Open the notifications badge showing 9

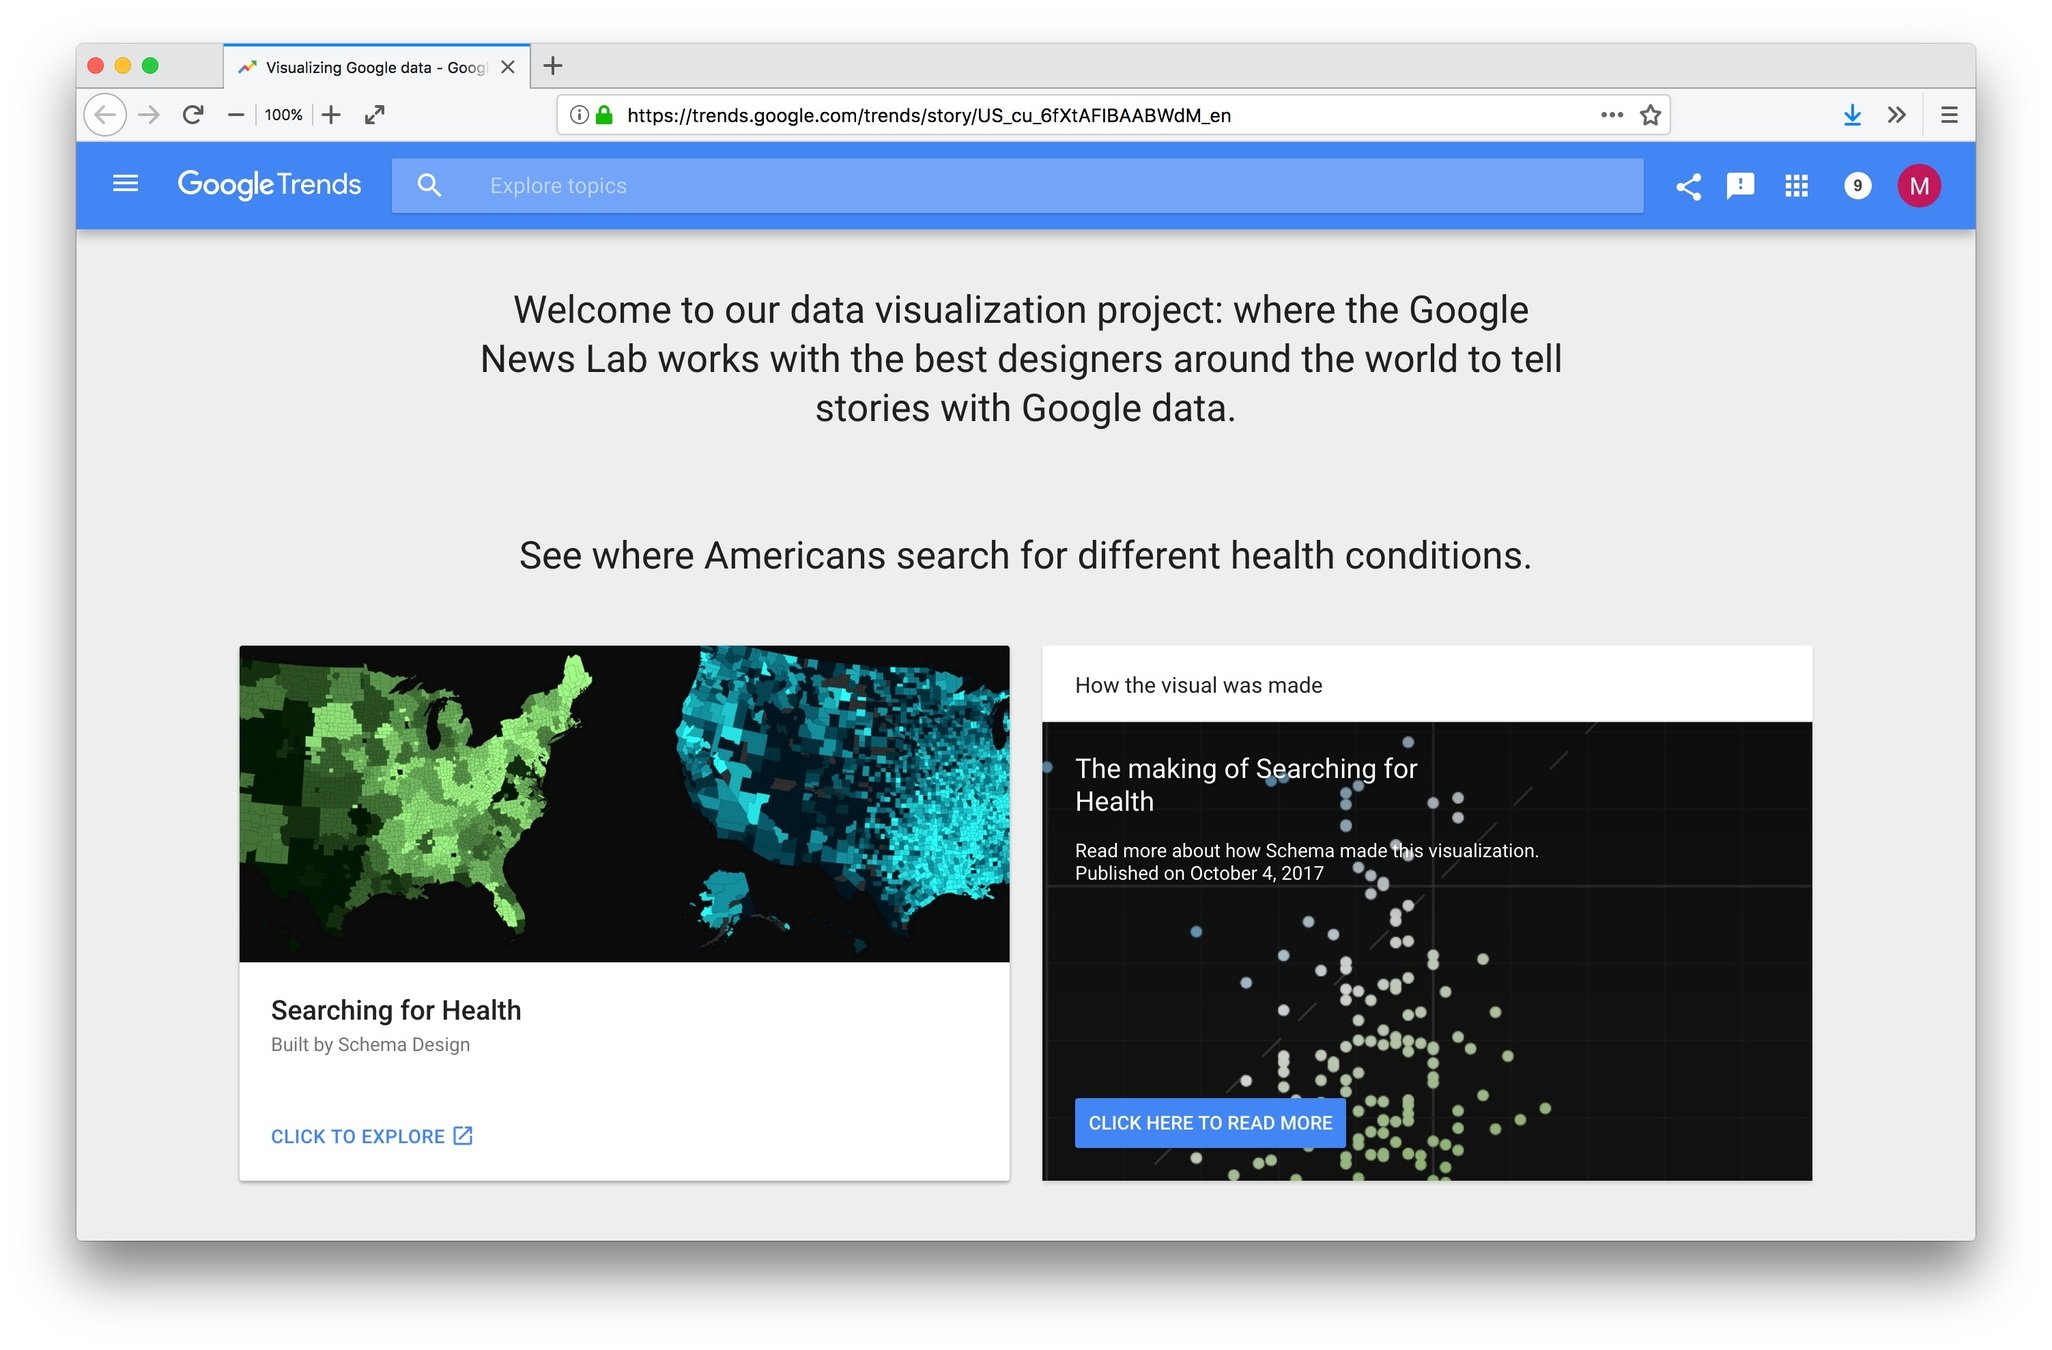1857,186
